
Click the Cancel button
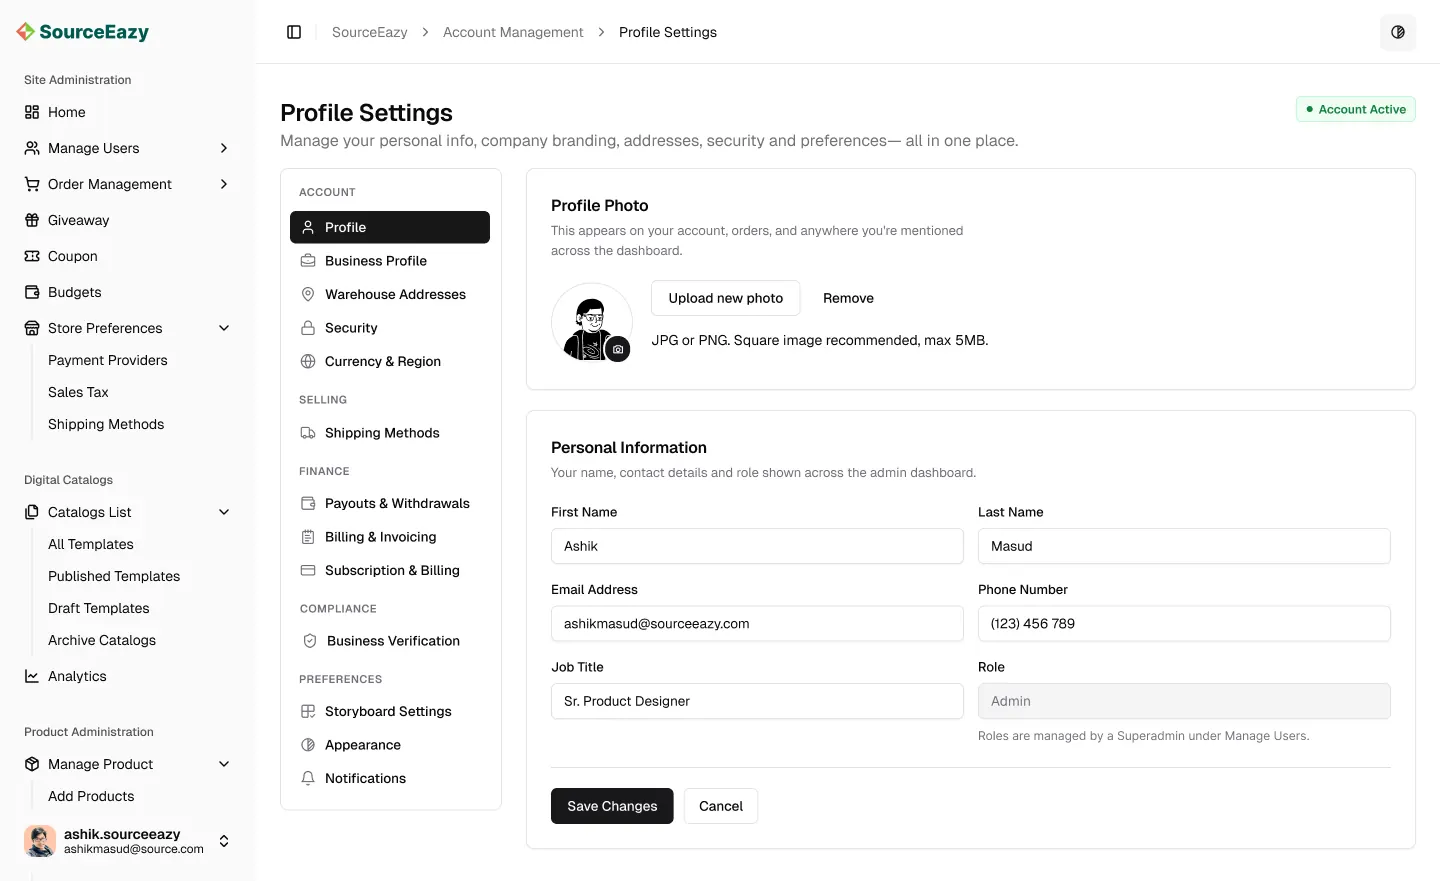click(721, 806)
